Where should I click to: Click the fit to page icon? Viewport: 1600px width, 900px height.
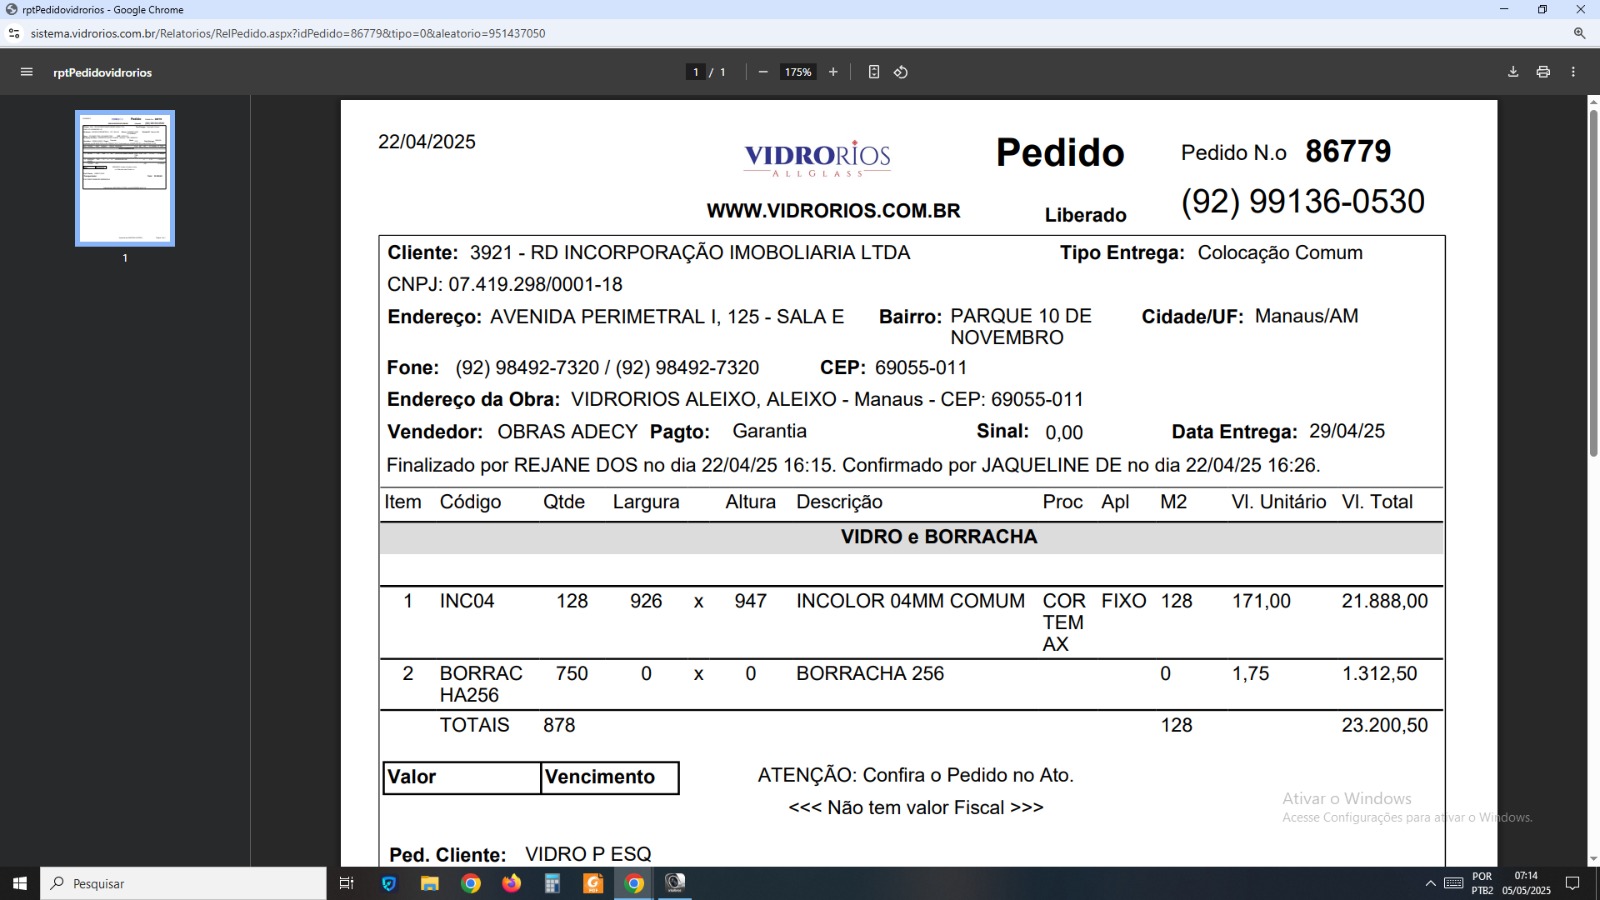[874, 72]
